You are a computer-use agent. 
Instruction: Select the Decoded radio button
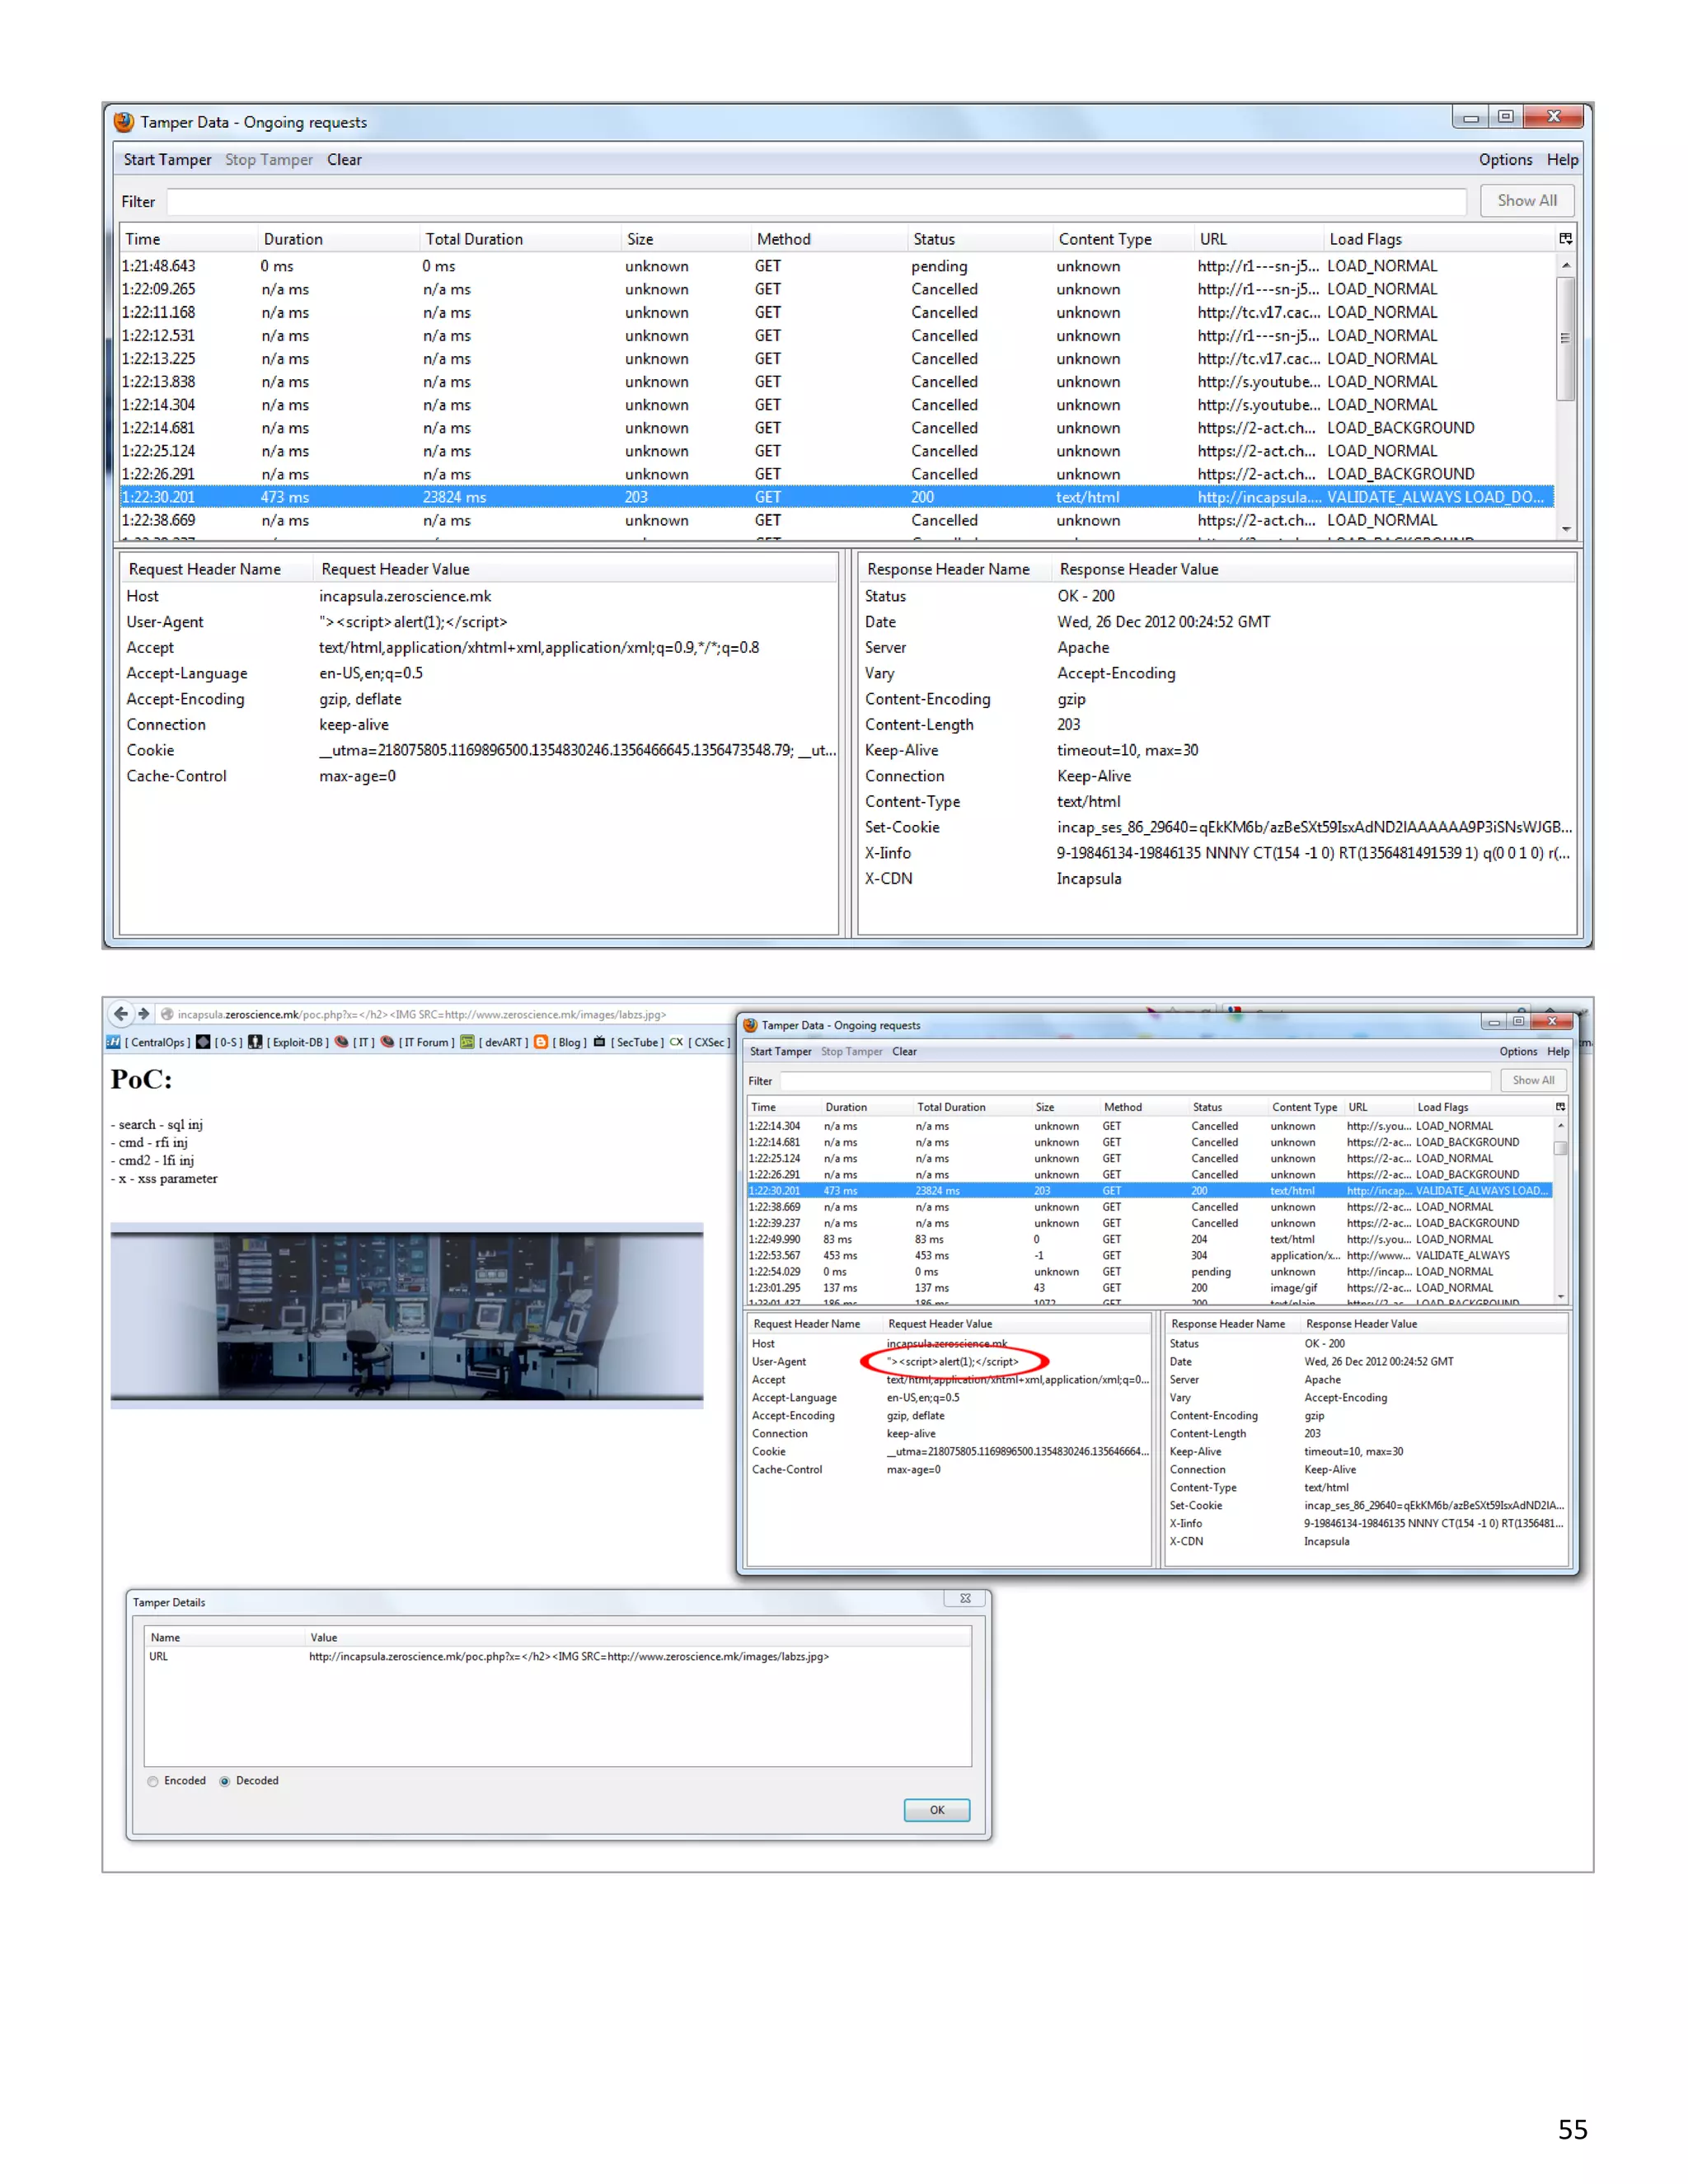(x=225, y=1781)
